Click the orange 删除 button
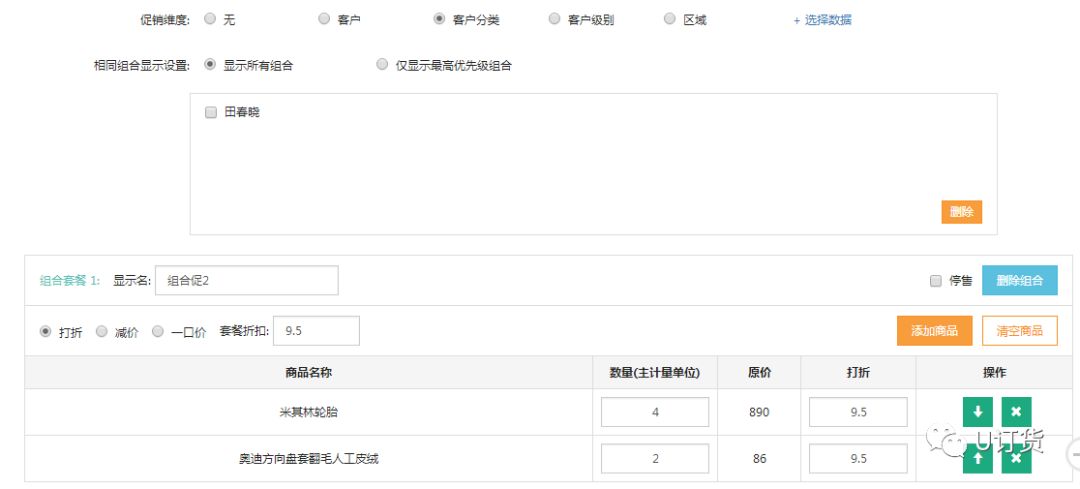The image size is (1080, 489). (x=962, y=212)
